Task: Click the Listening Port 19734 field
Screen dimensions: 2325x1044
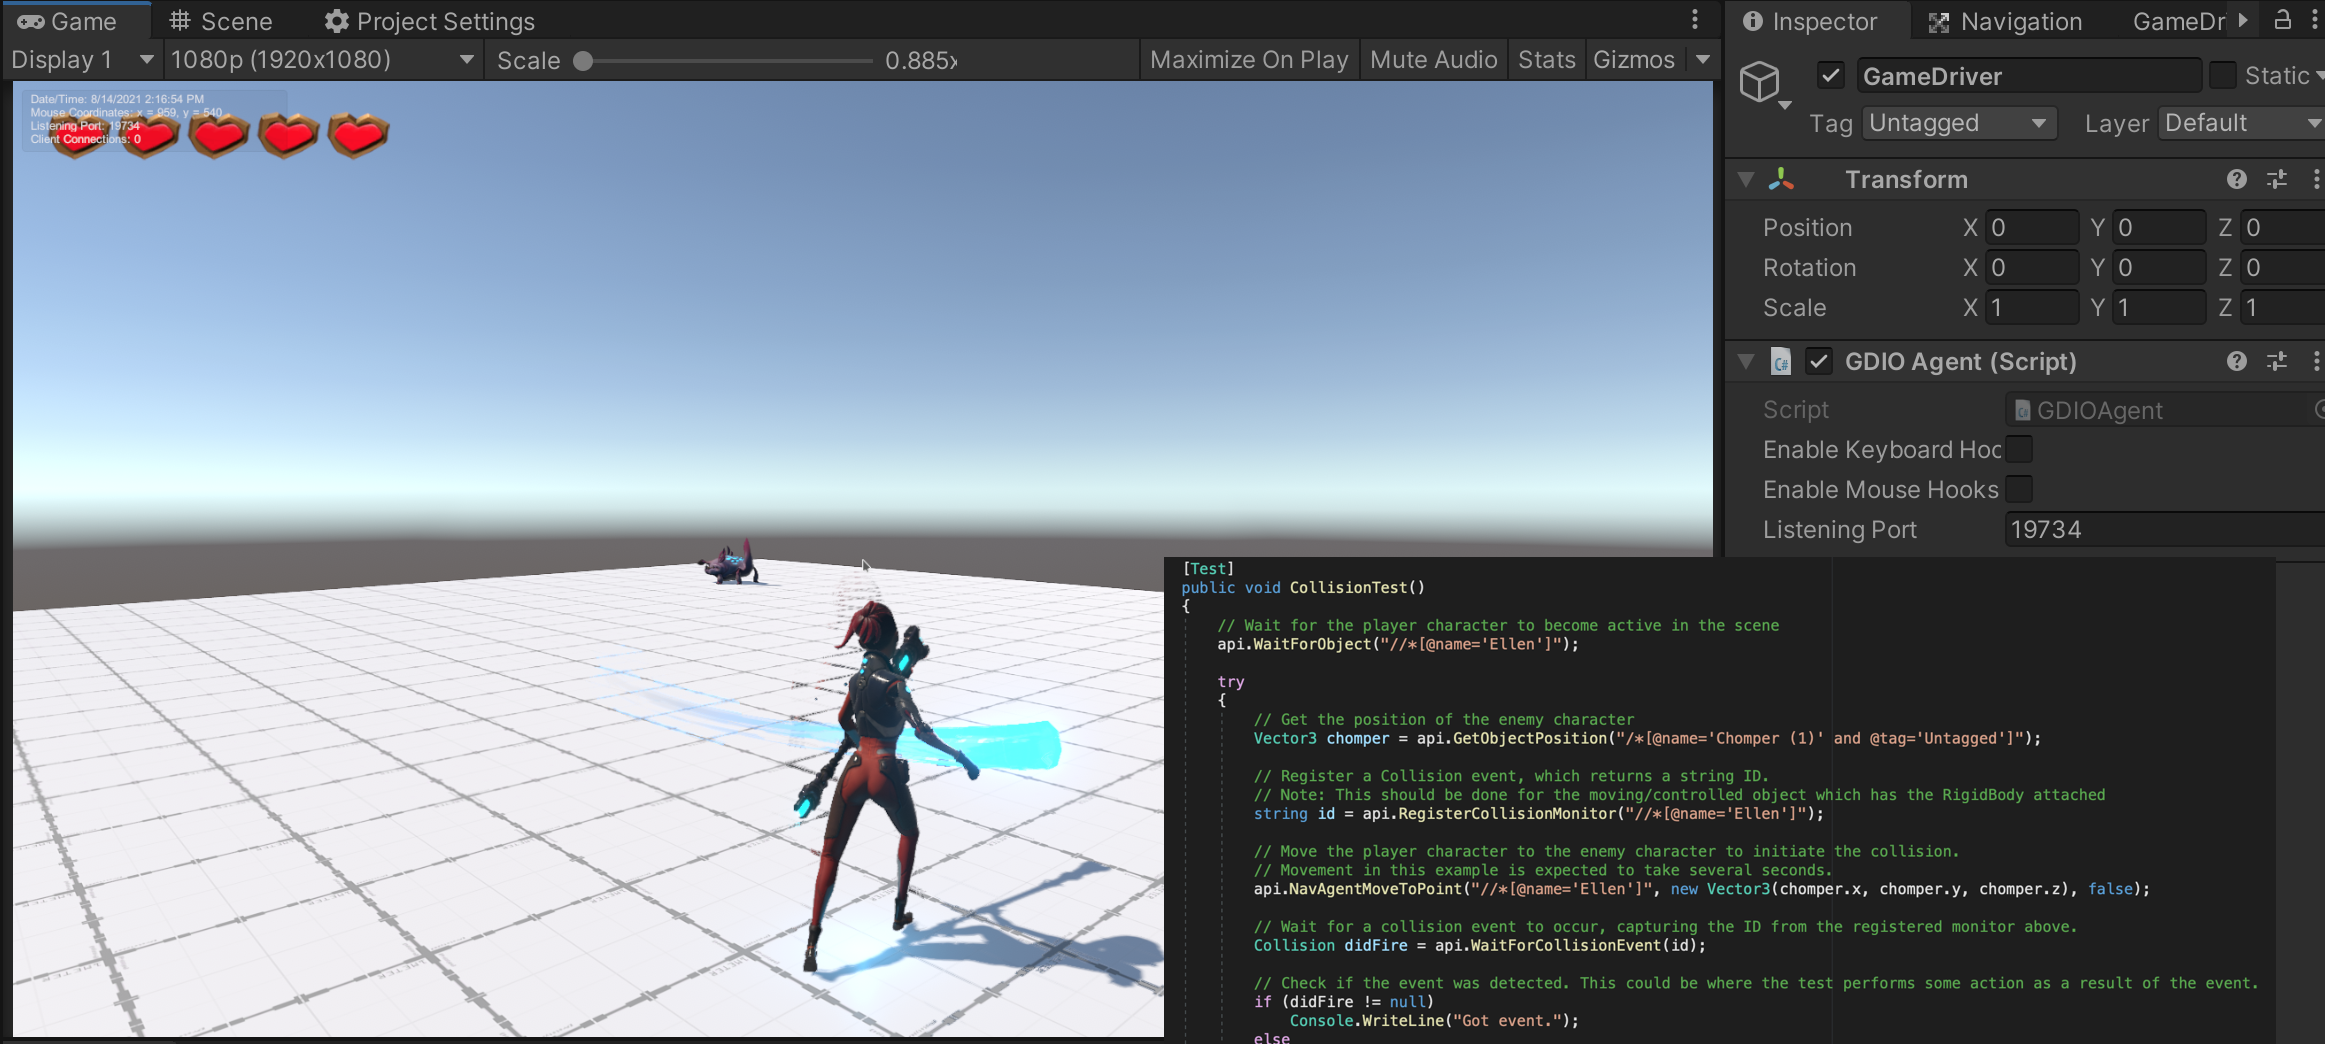Action: click(x=2165, y=529)
